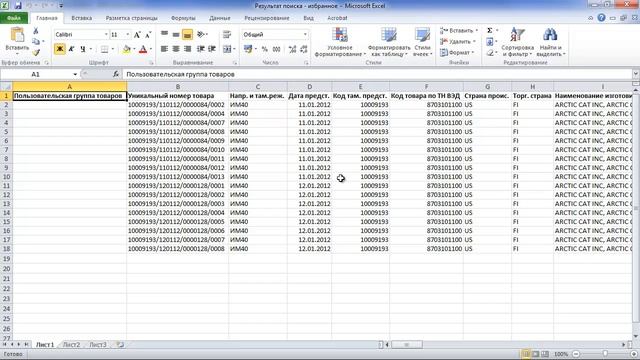Switch to Разметка страницы tab
This screenshot has width=640, height=360.
click(131, 18)
